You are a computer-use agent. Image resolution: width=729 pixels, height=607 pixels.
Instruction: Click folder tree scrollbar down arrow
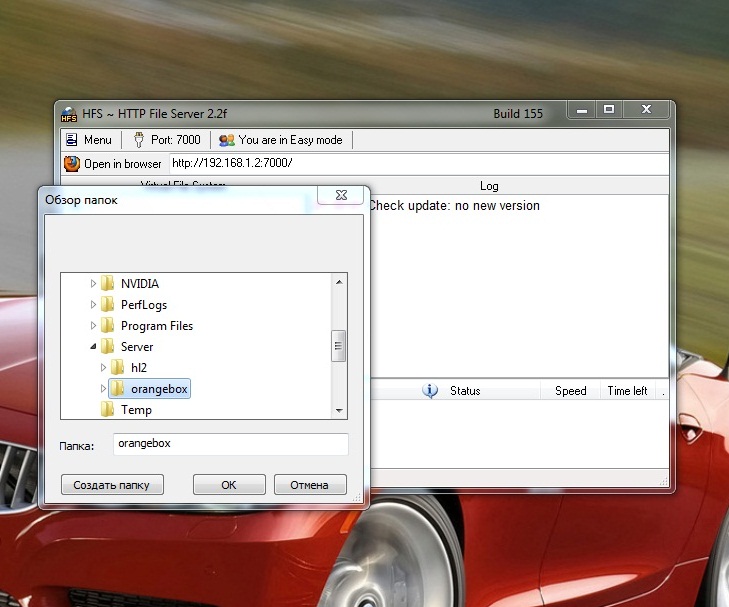click(x=339, y=410)
